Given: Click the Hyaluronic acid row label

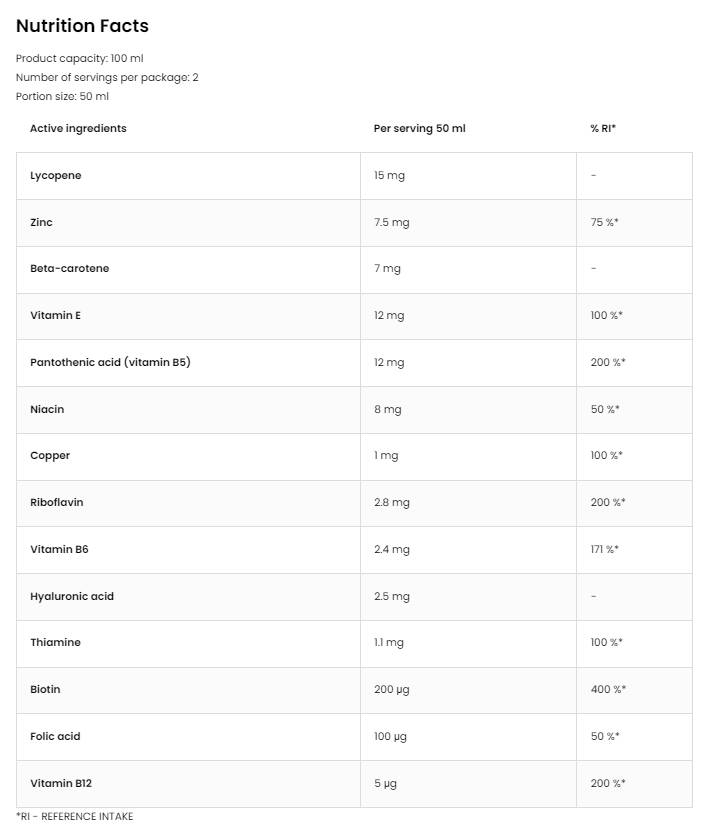Looking at the screenshot, I should pyautogui.click(x=72, y=596).
